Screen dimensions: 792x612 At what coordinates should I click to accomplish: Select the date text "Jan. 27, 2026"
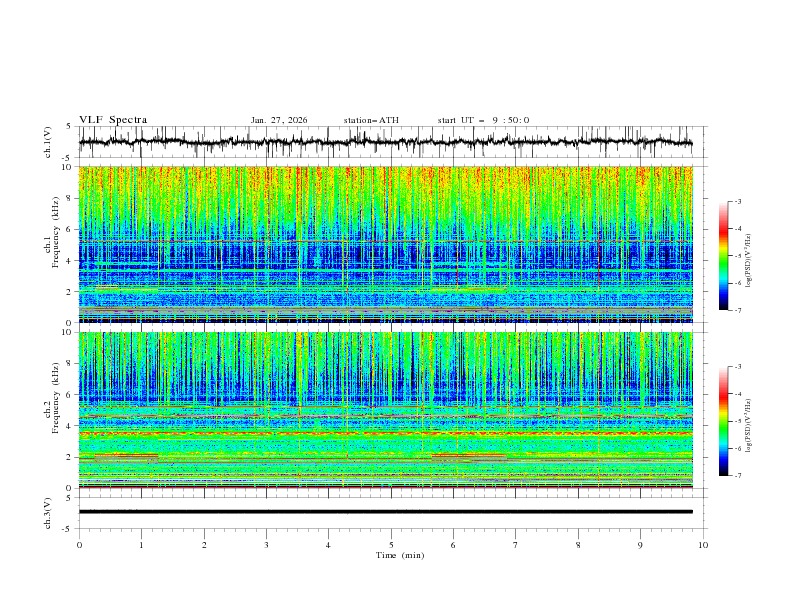(x=279, y=120)
